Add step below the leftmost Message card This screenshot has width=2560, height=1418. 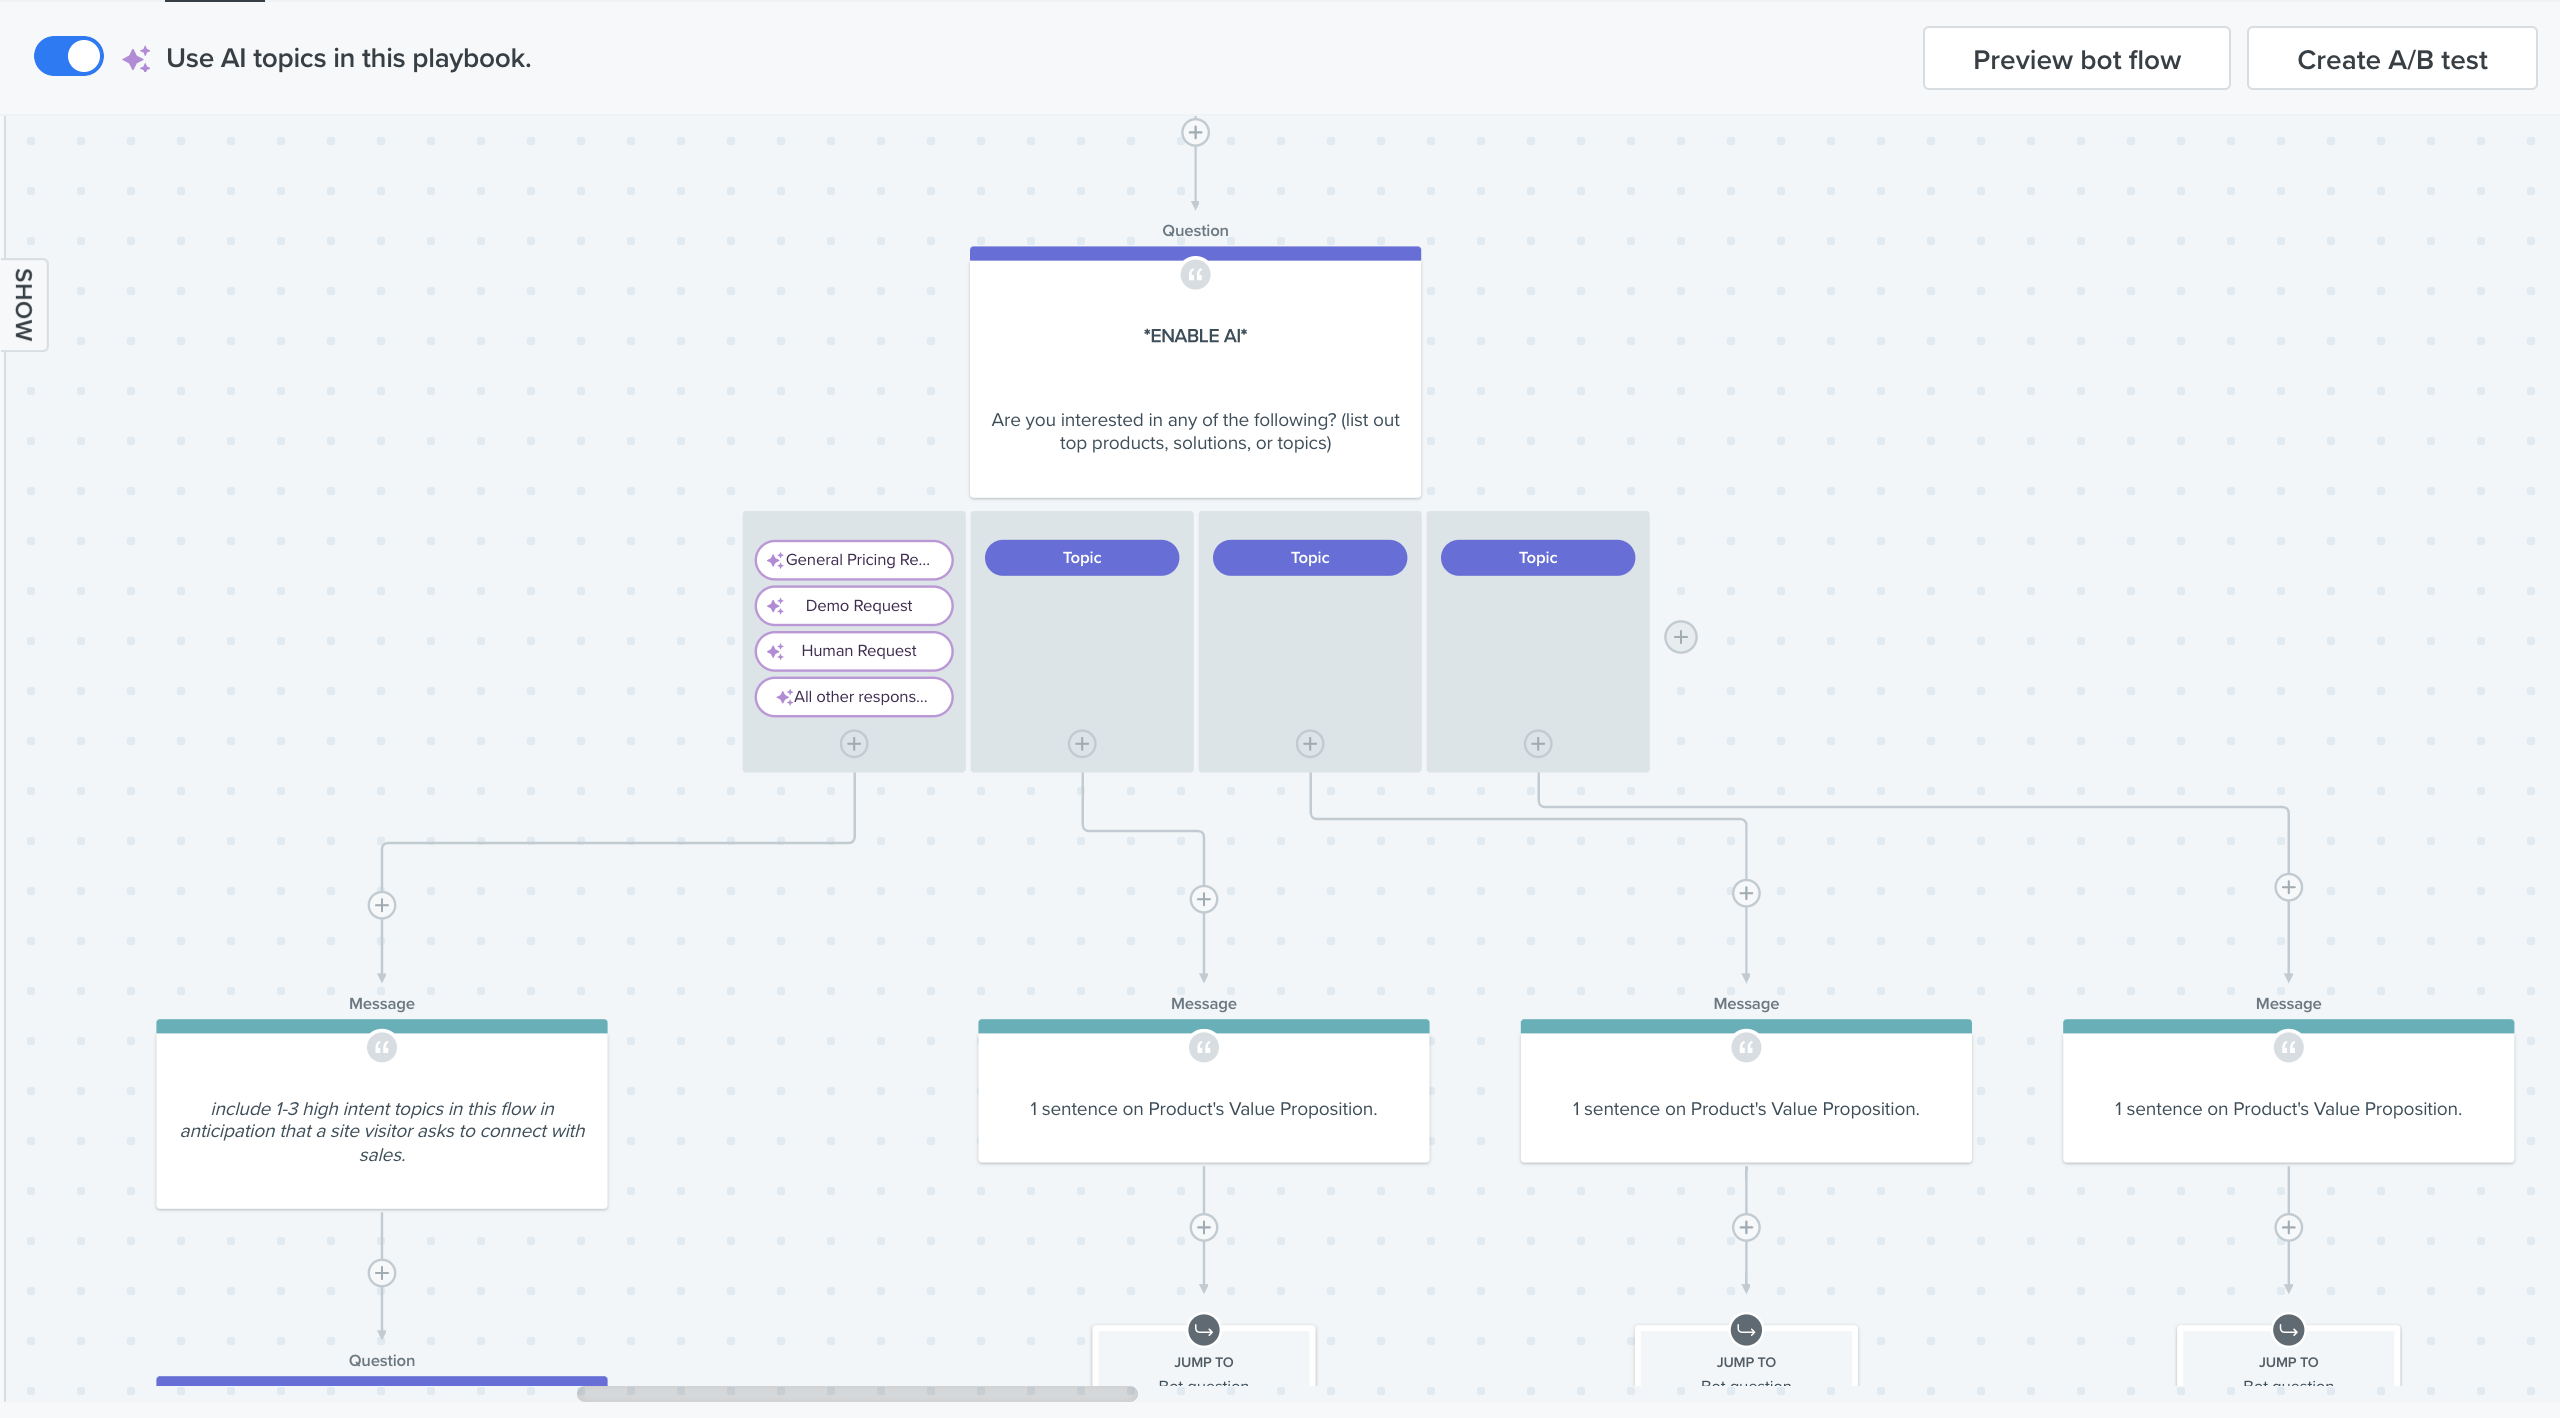click(x=382, y=1273)
